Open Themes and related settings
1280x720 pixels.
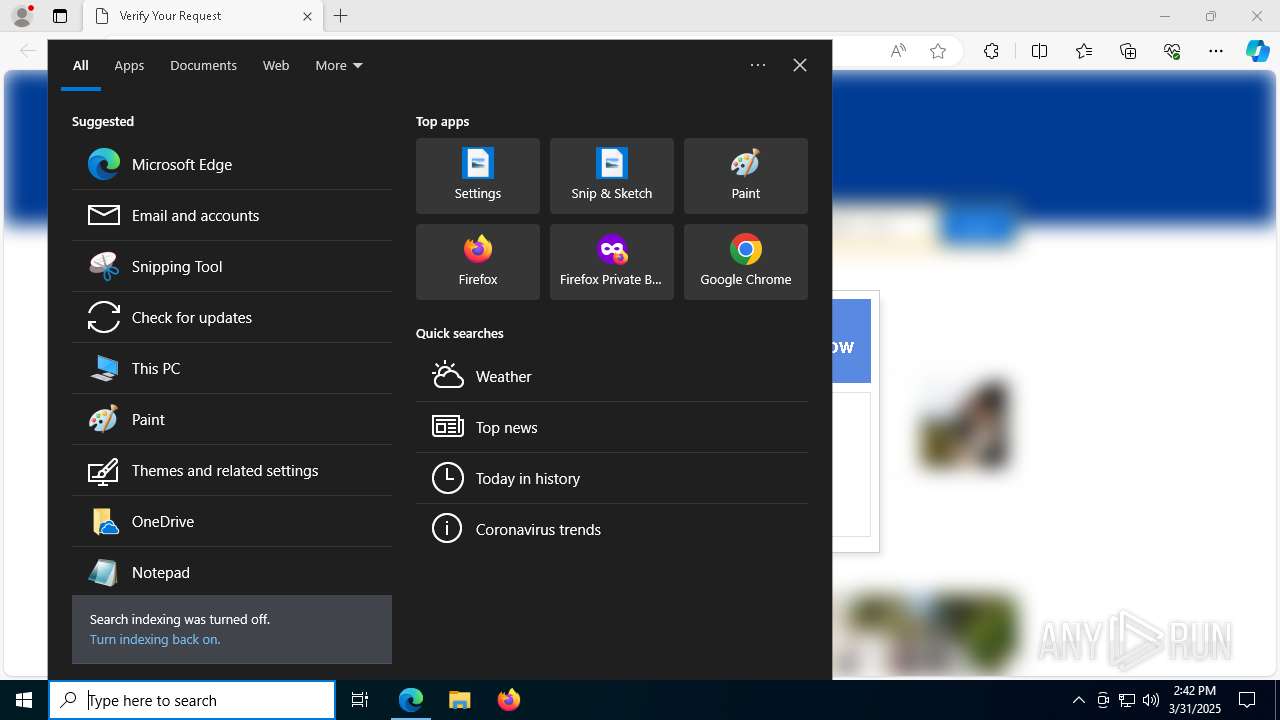(x=232, y=470)
